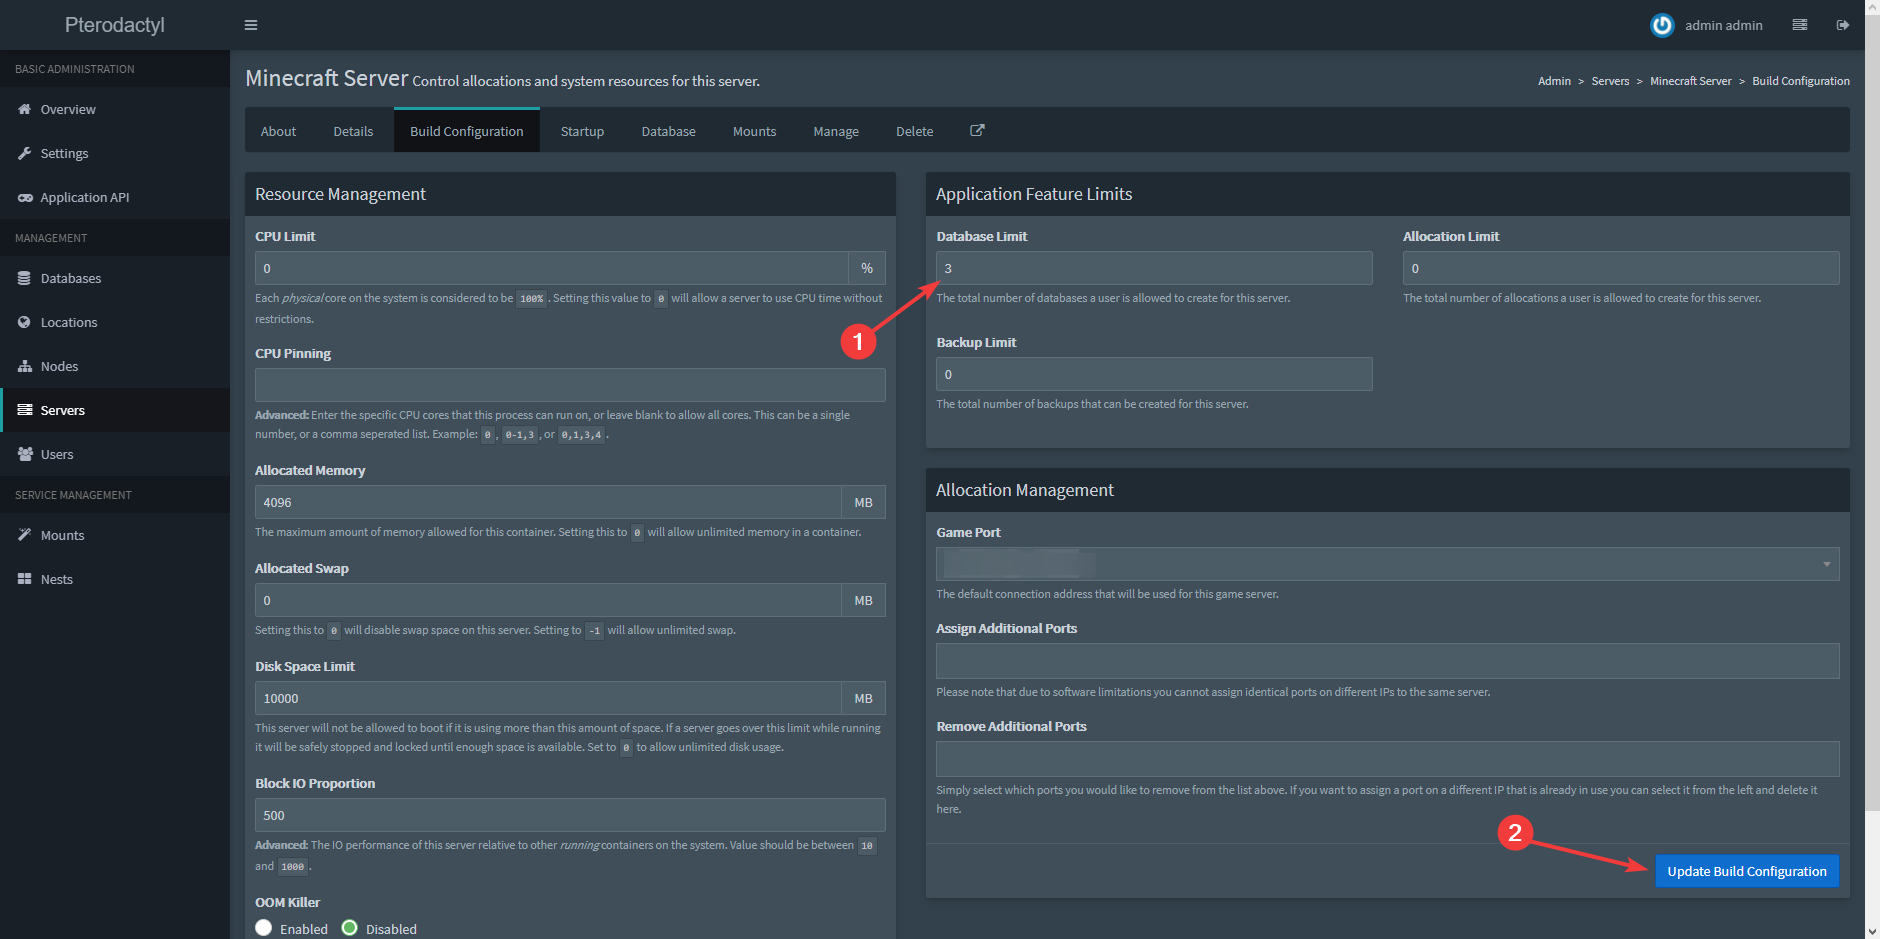This screenshot has width=1880, height=939.
Task: Open Locations text in sidebar
Action: click(x=69, y=323)
